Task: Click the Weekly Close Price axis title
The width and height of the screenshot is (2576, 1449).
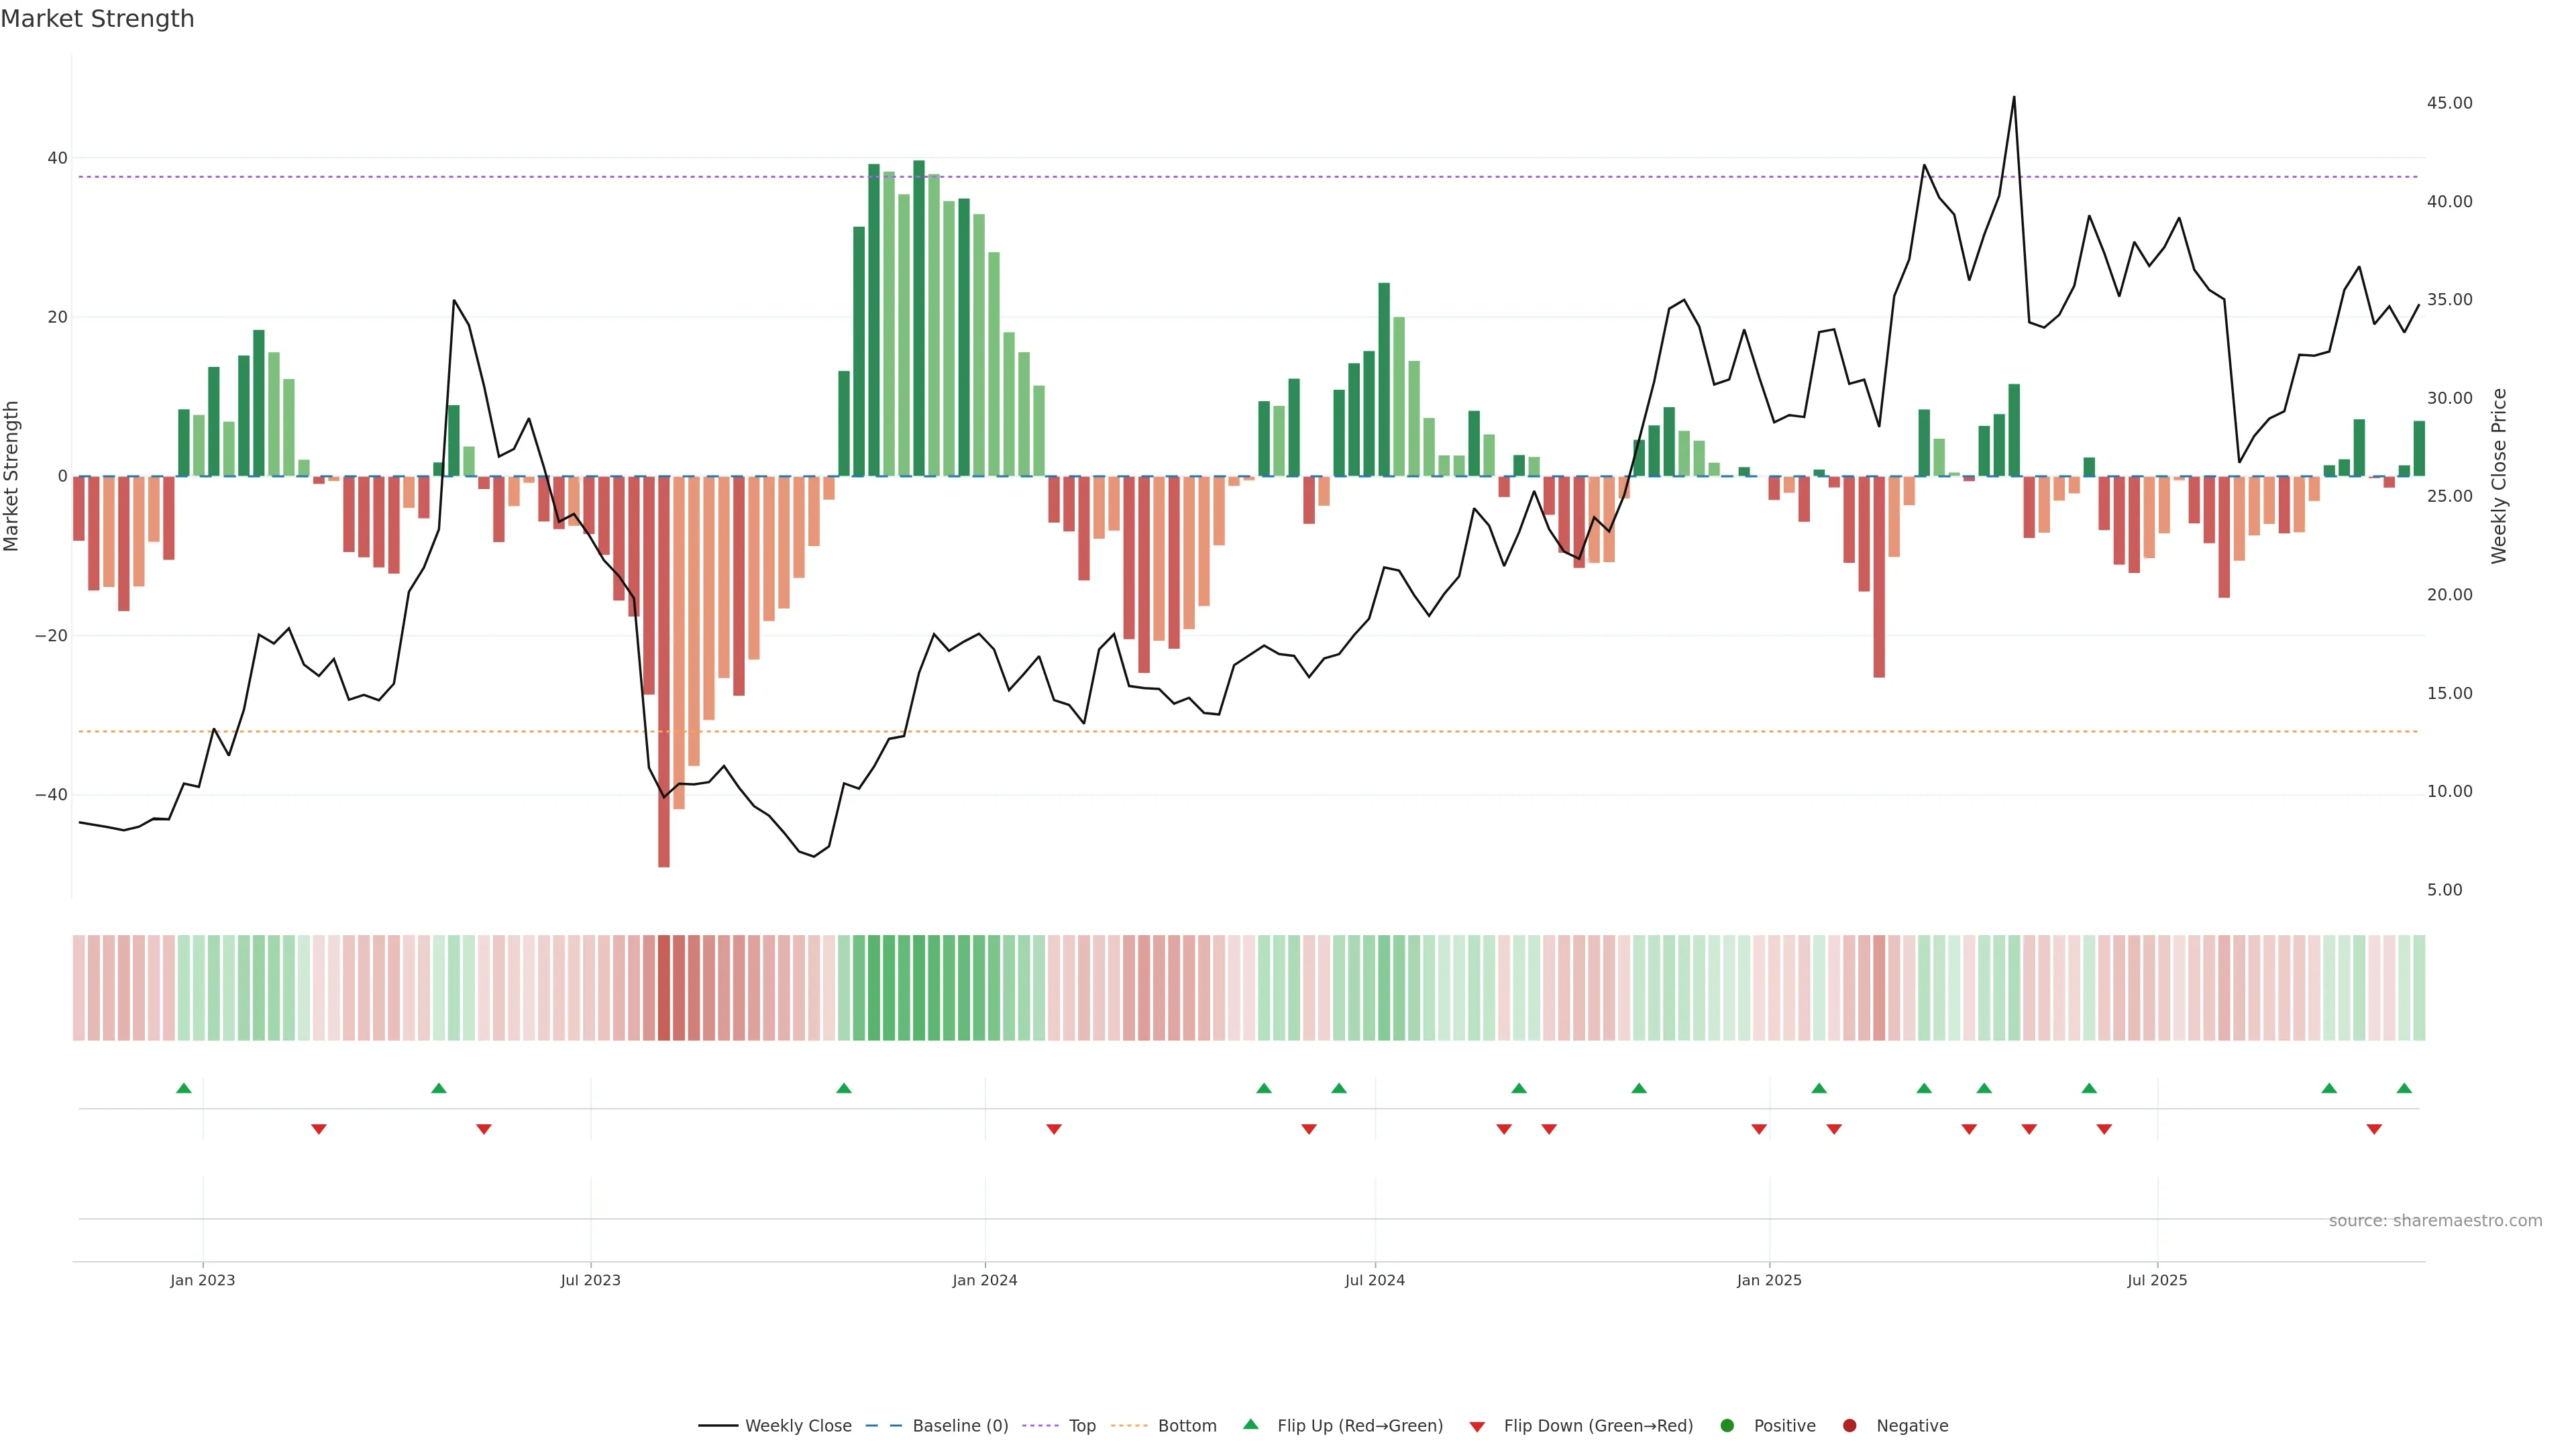Action: 2499,476
